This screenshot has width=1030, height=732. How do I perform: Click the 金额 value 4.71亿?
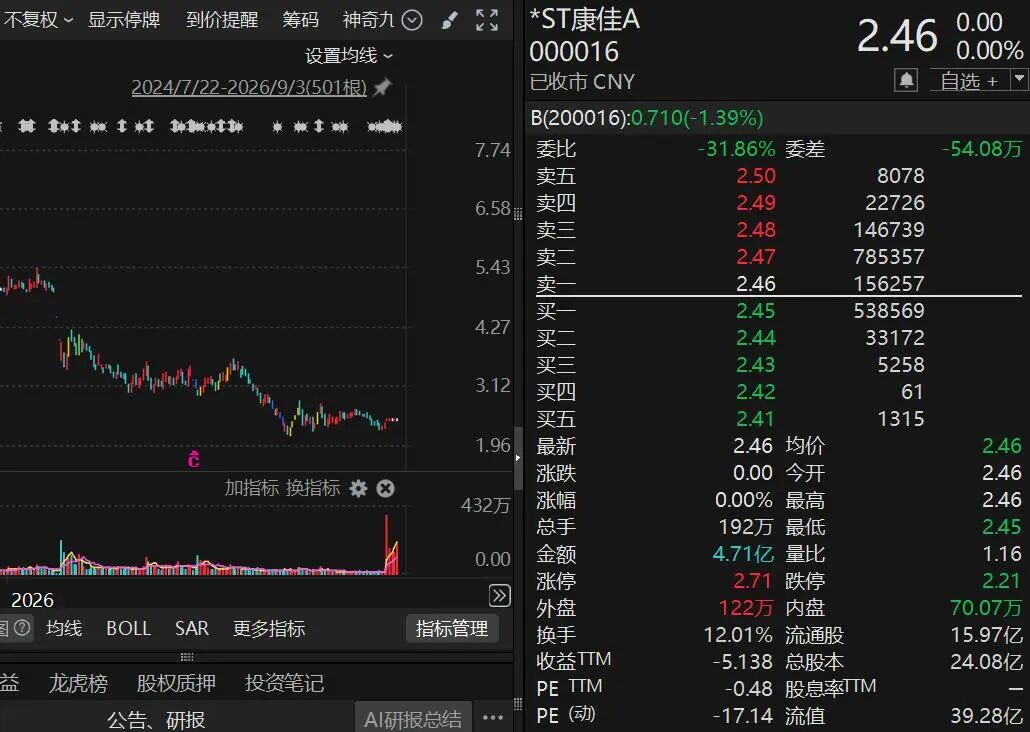[x=744, y=554]
